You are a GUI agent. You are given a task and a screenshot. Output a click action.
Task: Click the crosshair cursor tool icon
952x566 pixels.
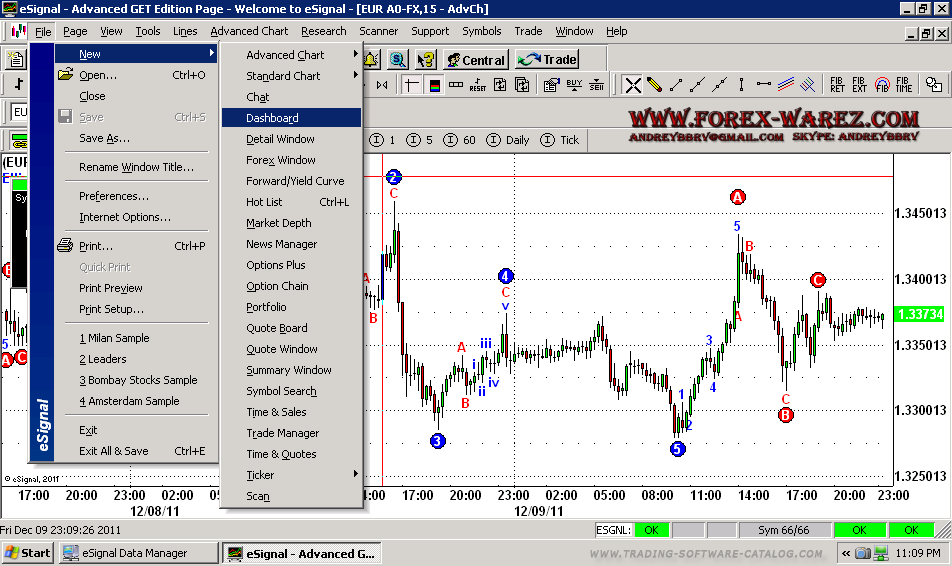click(x=412, y=85)
